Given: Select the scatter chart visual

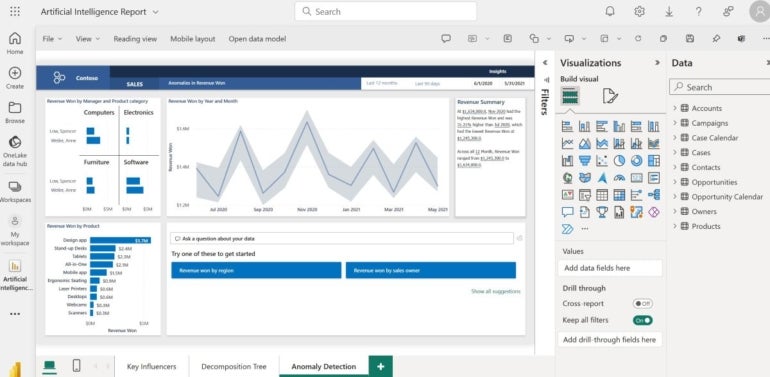Looking at the screenshot, I should 602,161.
